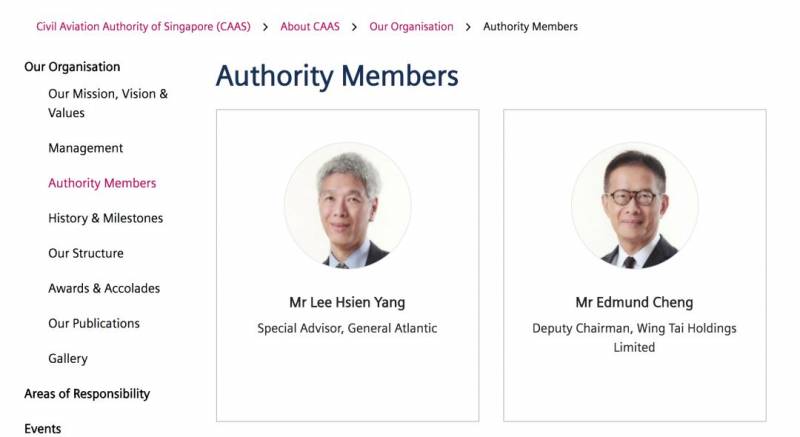Open the Events sidebar section
This screenshot has height=437, width=800.
43,428
